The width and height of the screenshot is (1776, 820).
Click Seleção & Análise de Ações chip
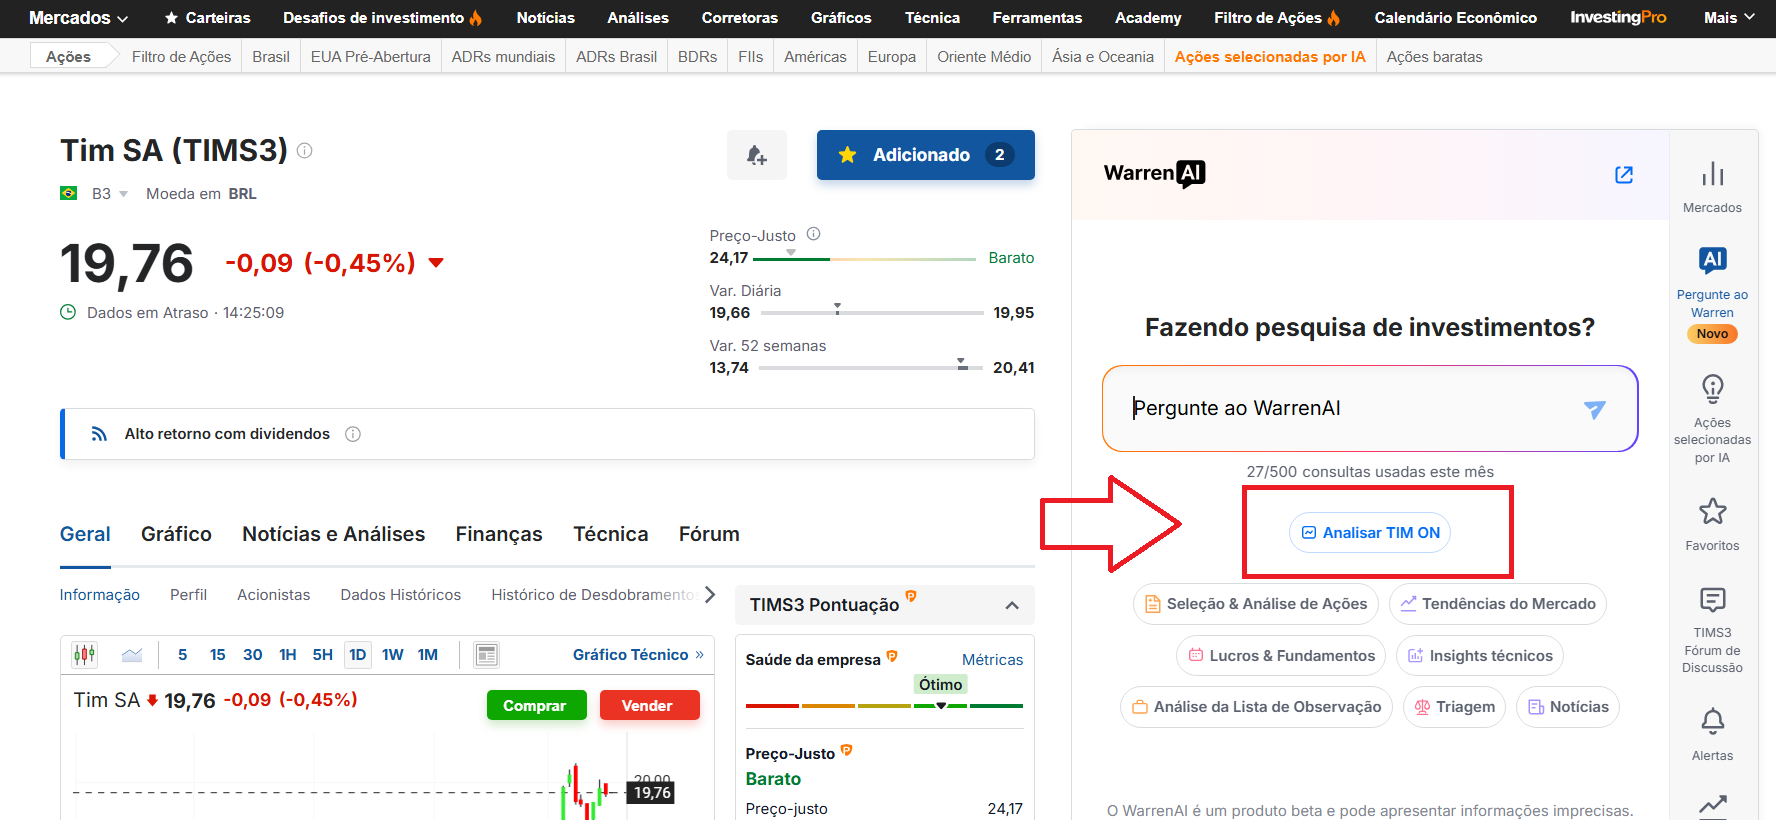click(1256, 604)
